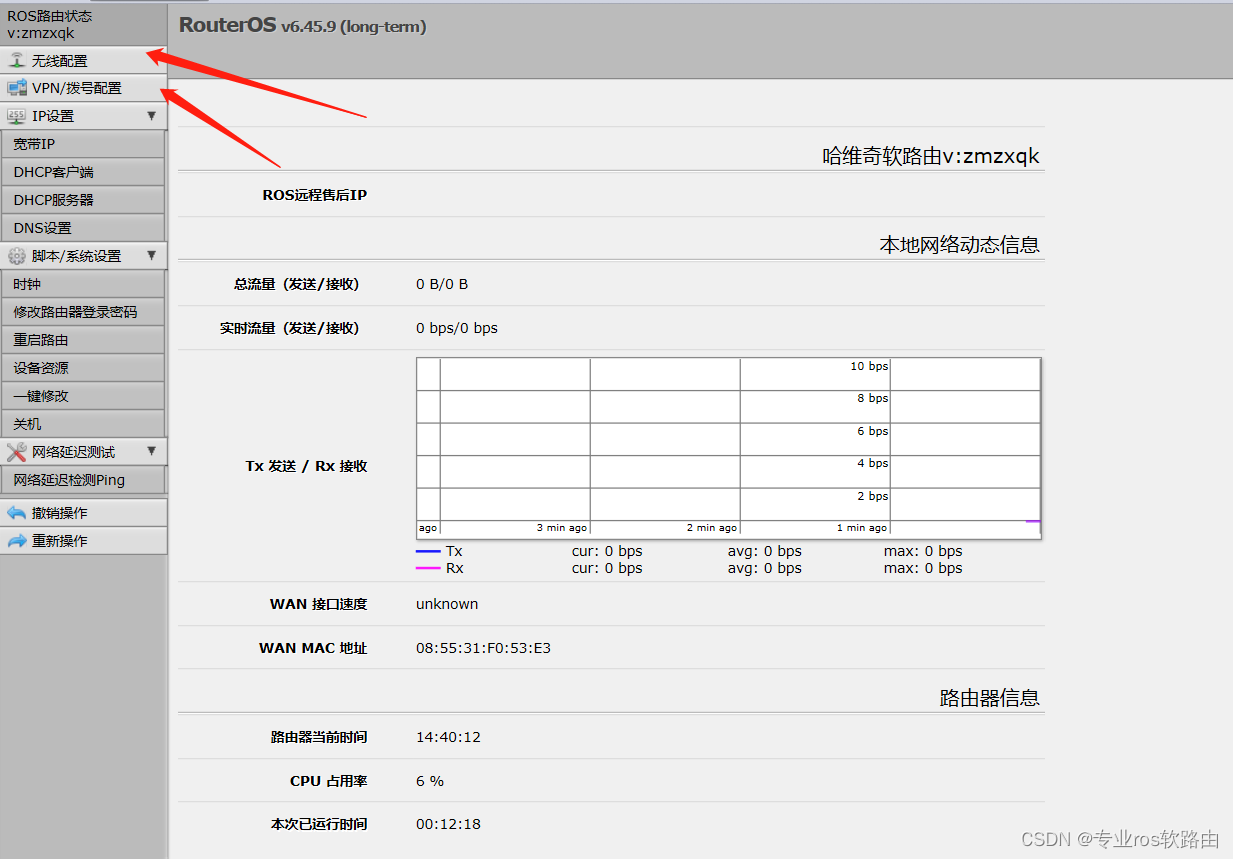Click the computer icon beside VPN/拨号配置
Image resolution: width=1233 pixels, height=859 pixels.
(x=17, y=88)
